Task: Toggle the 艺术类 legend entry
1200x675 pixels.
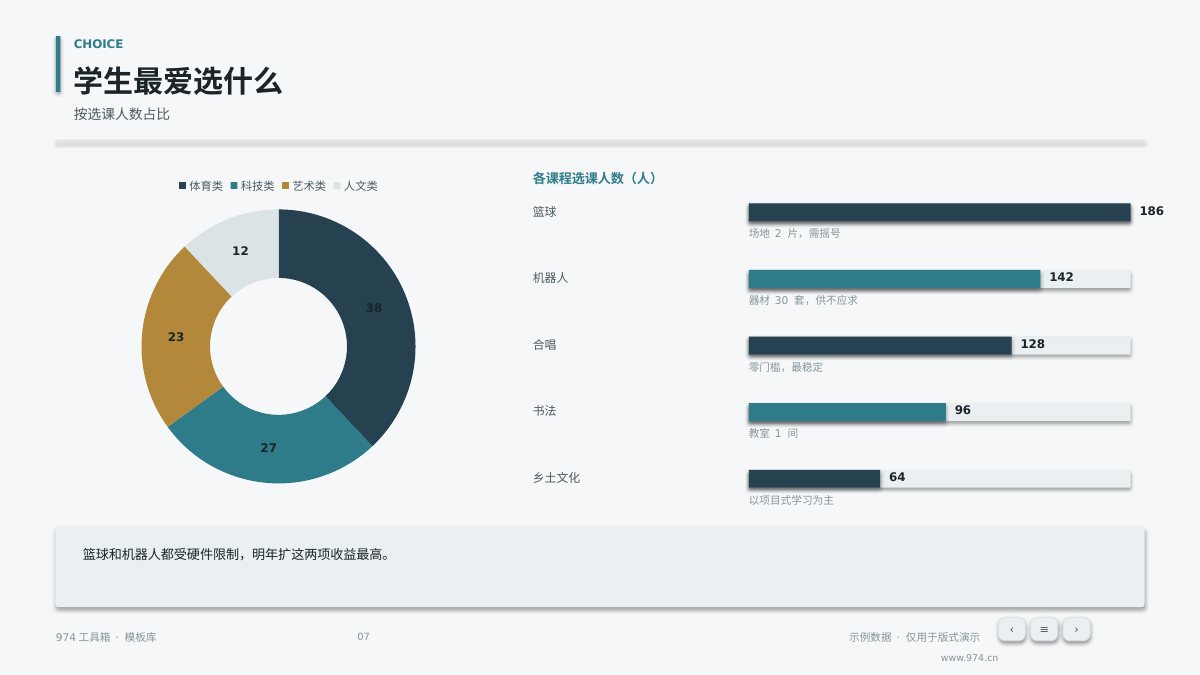Action: [304, 186]
